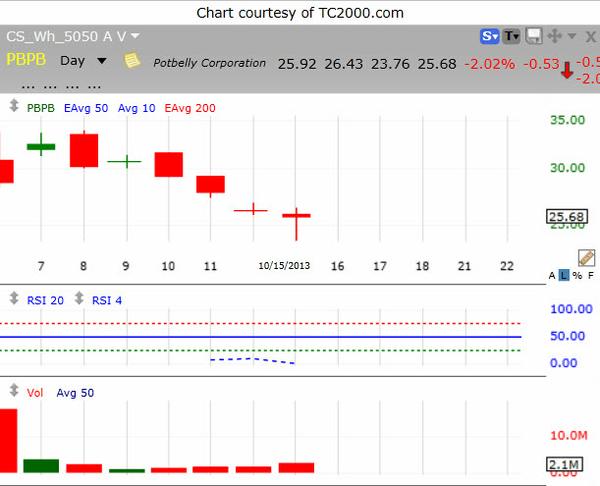This screenshot has width=600, height=486.
Task: Click the dotted placeholder row under ticker
Action: 61,86
